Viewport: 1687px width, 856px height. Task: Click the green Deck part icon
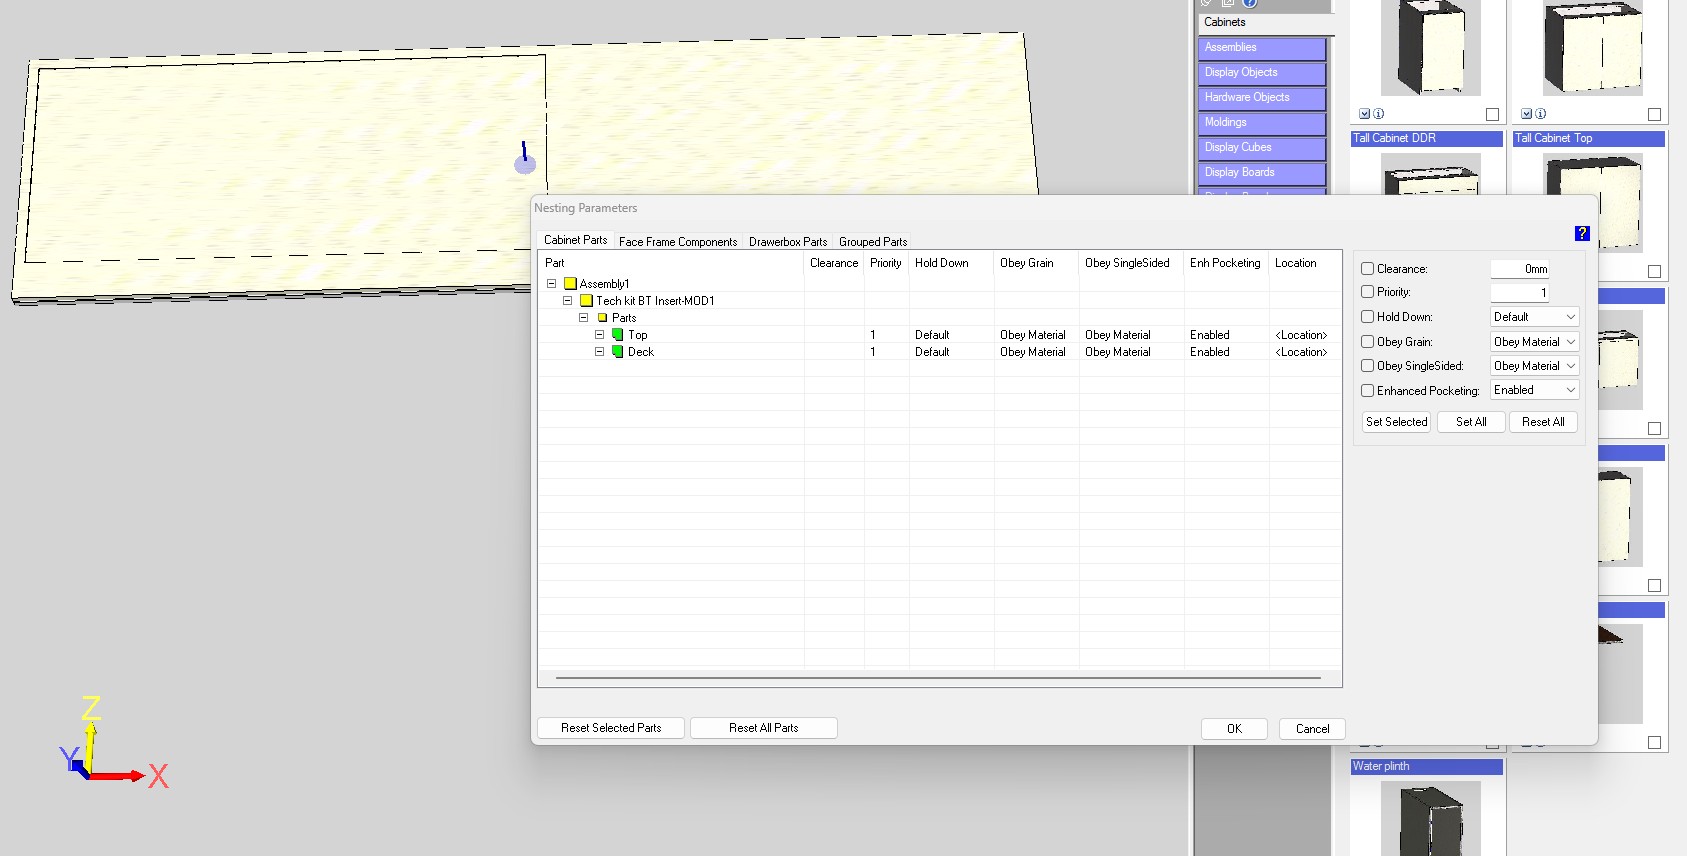618,352
